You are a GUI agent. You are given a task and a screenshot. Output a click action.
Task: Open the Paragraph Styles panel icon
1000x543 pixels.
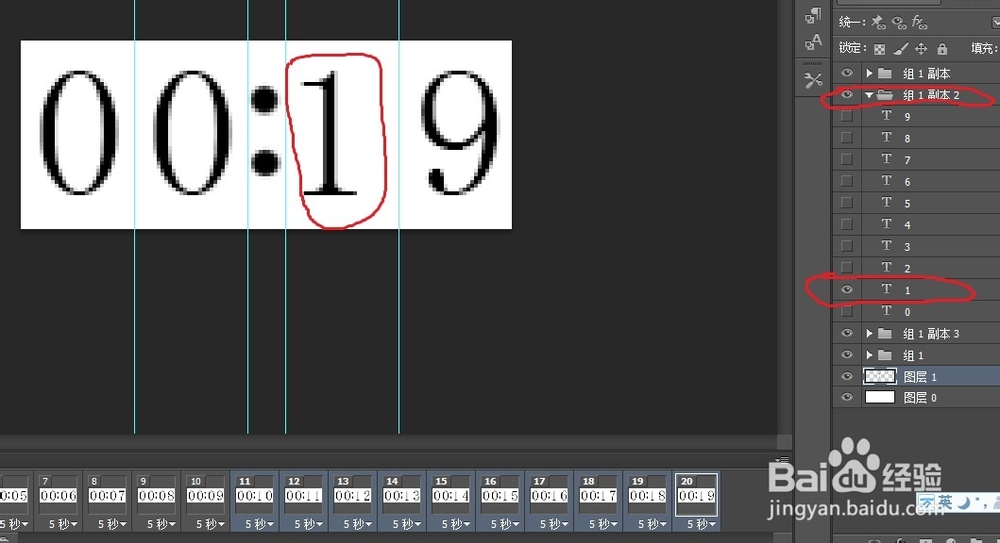[813, 16]
